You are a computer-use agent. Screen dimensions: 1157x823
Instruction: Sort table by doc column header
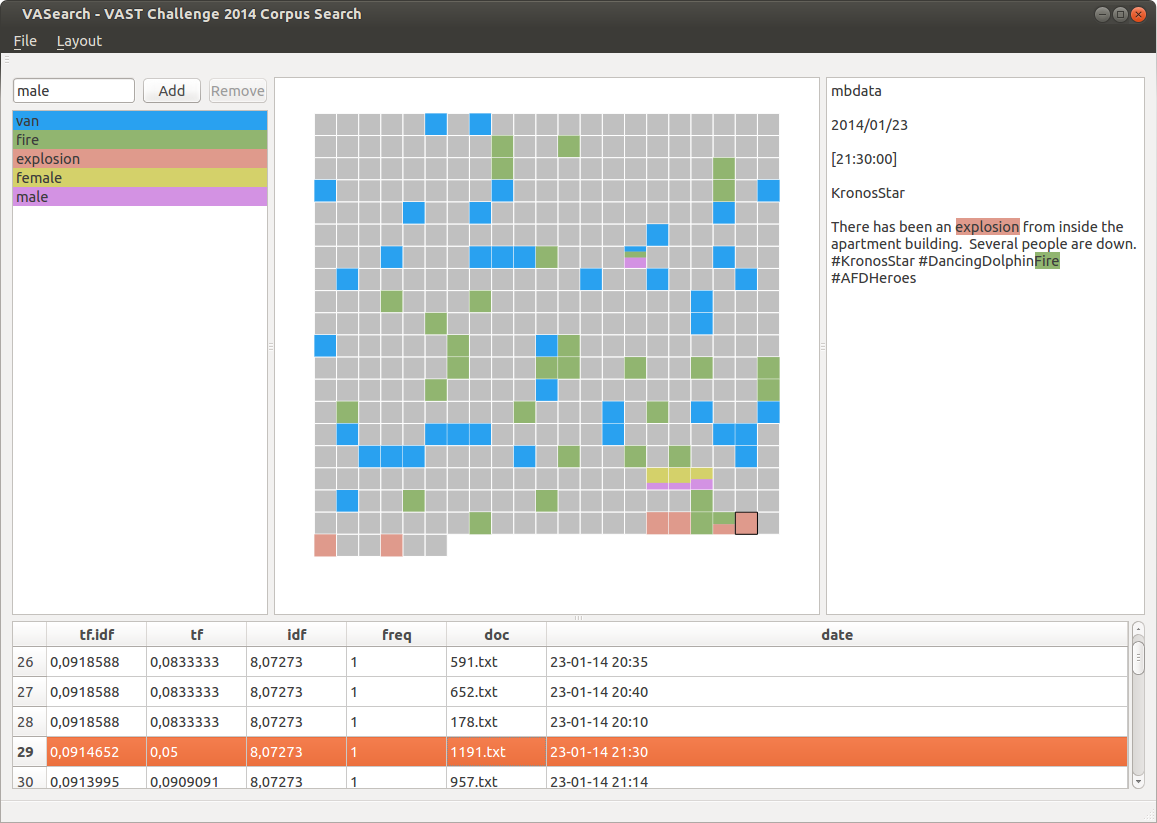497,635
